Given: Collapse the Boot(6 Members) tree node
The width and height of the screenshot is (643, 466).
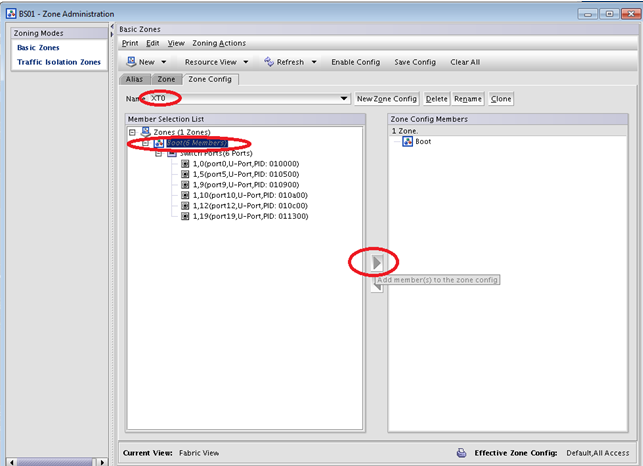Looking at the screenshot, I should point(145,143).
